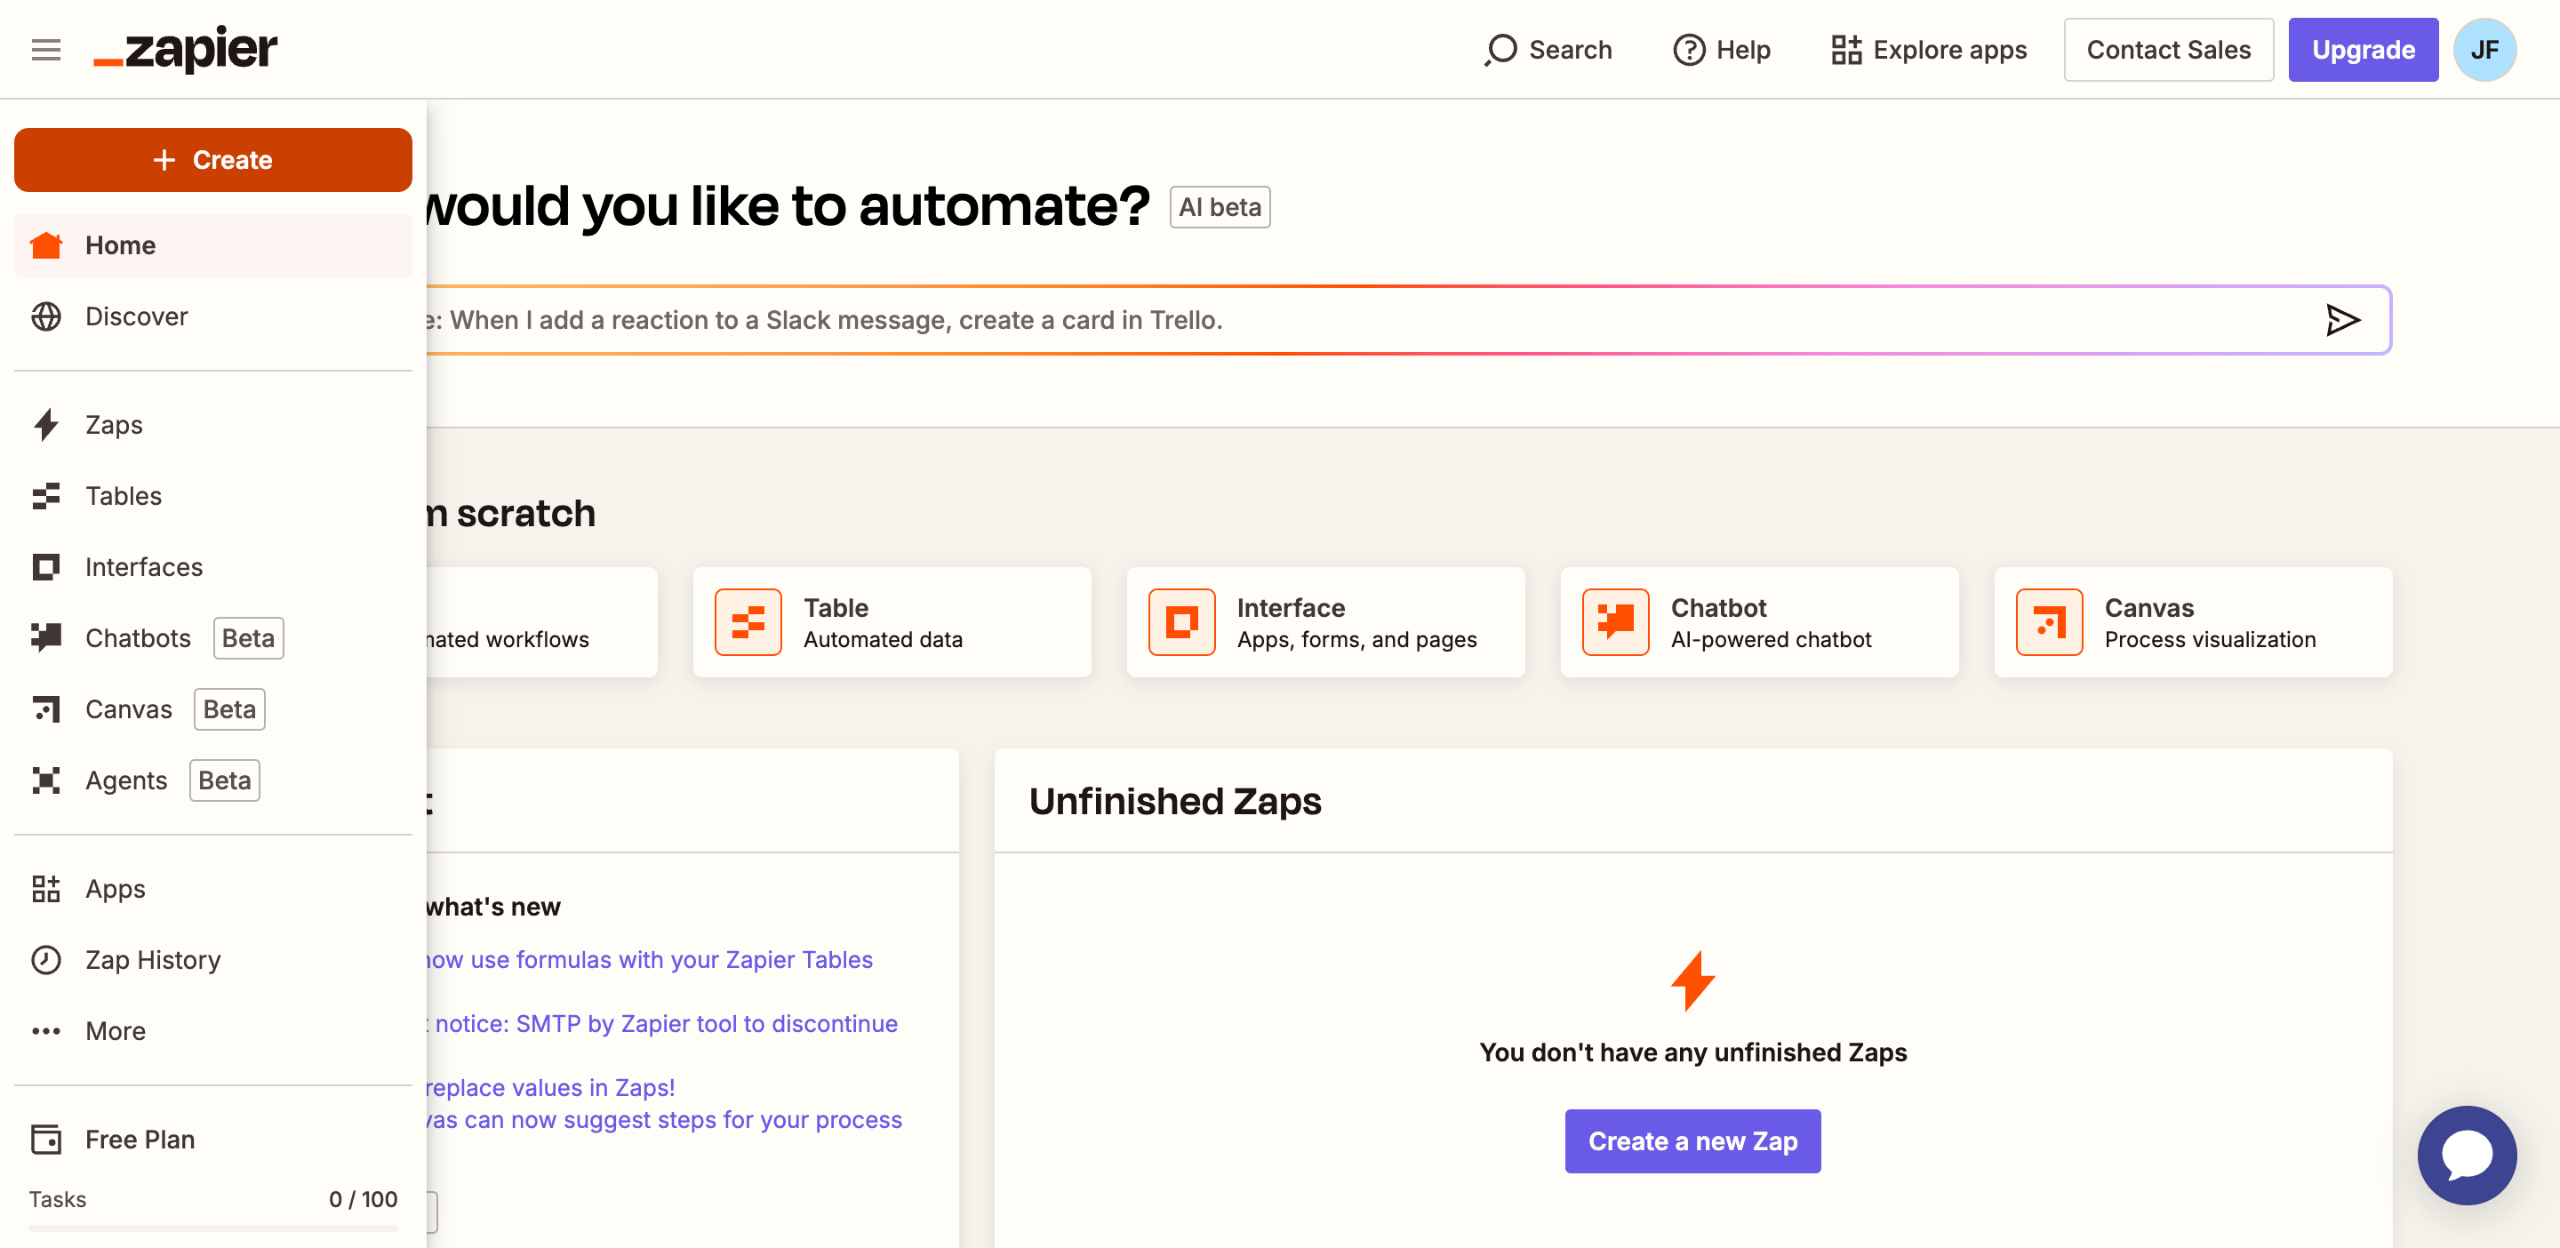Screen dimensions: 2560x1248
Task: Collapse the sidebar with hamburger menu icon
Action: [x=46, y=49]
